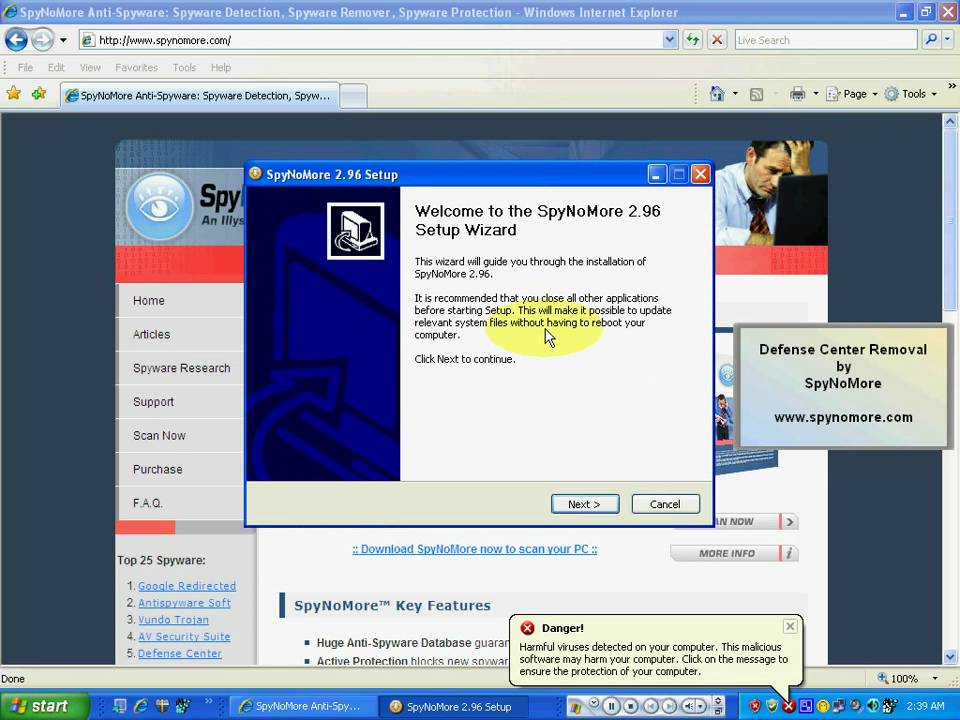This screenshot has width=960, height=720.
Task: Click the Back arrow in Internet Explorer
Action: tap(17, 40)
